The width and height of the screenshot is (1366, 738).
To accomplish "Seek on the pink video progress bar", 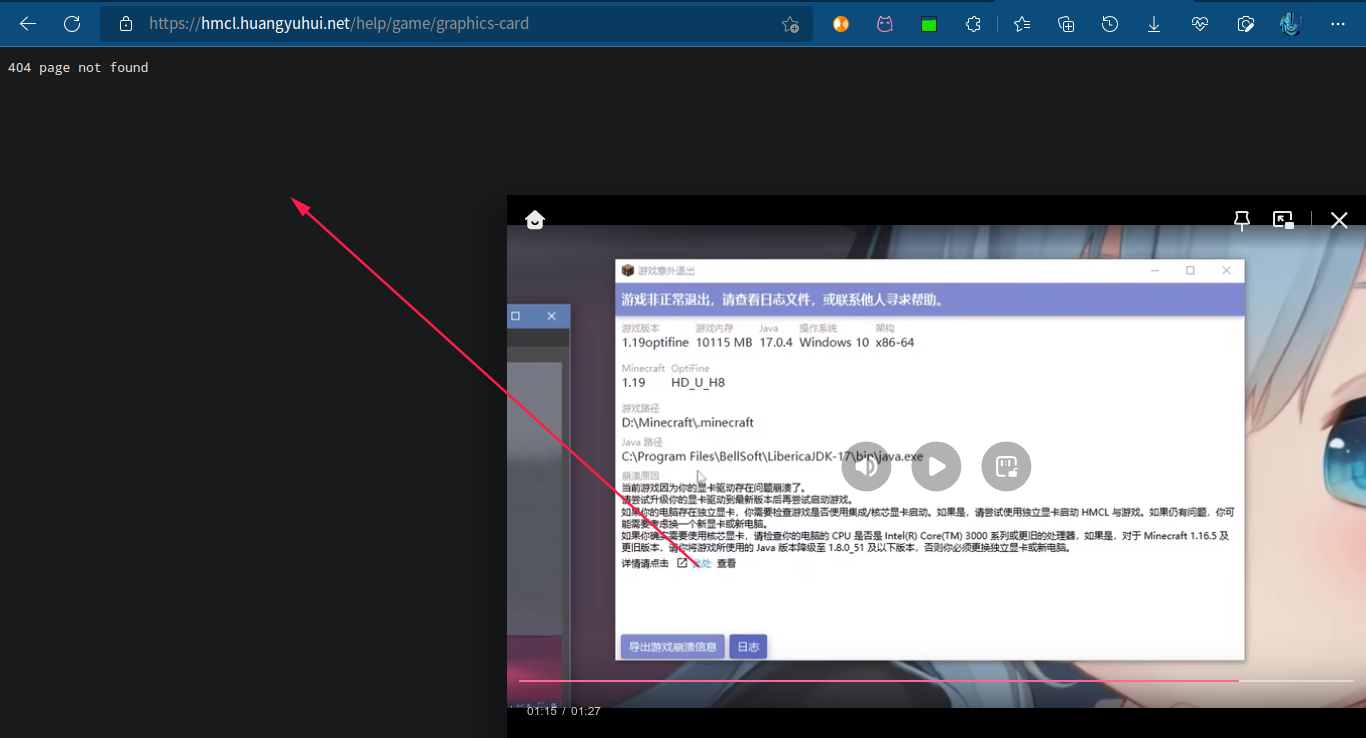I will pos(935,681).
